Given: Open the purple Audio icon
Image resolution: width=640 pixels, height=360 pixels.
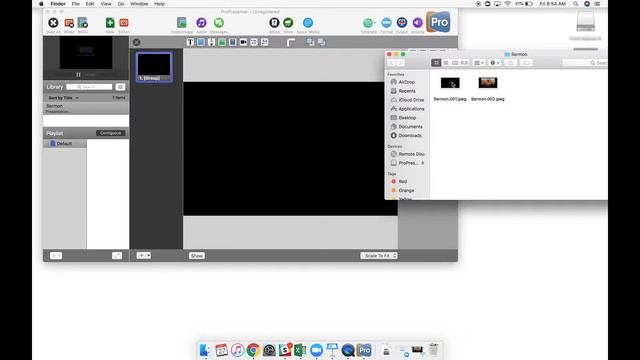Looking at the screenshot, I should coord(201,23).
